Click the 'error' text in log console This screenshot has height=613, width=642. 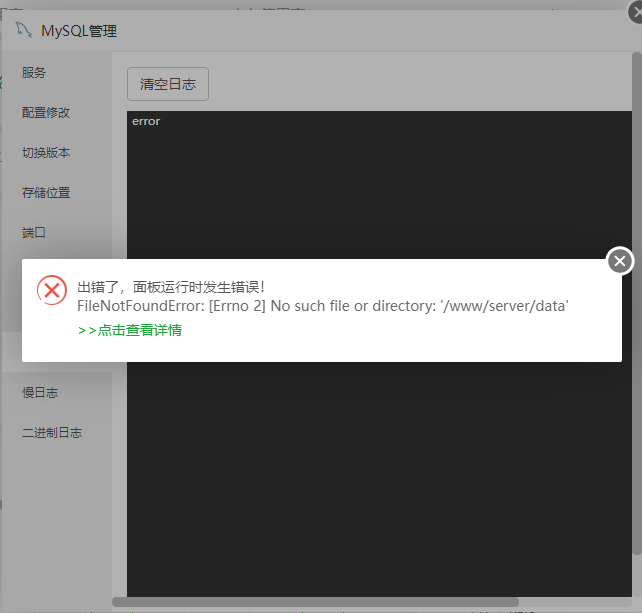pyautogui.click(x=146, y=122)
